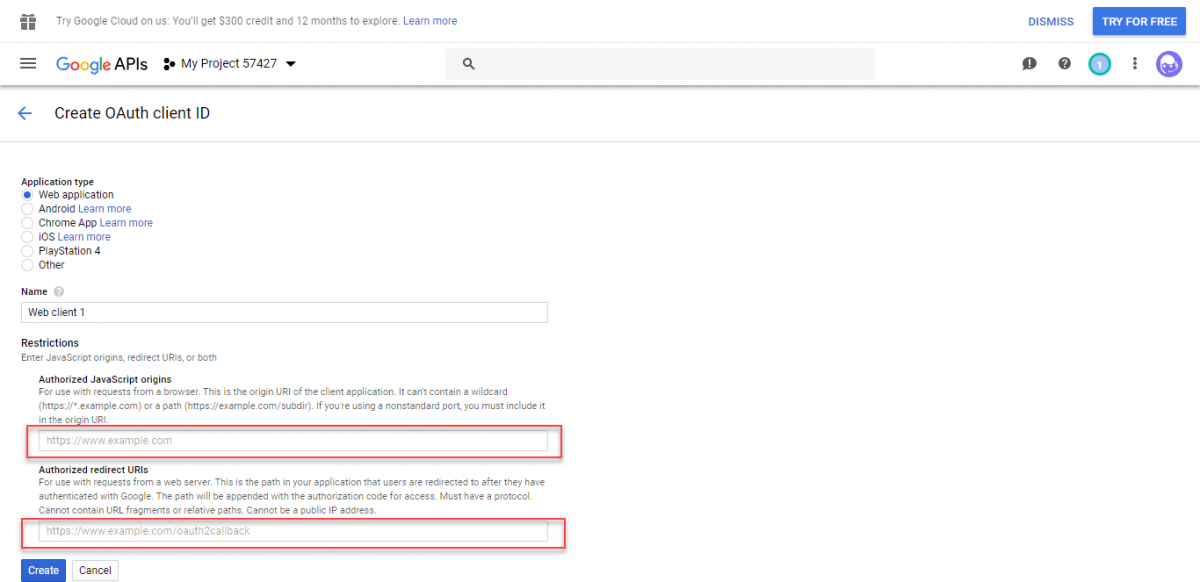Screen dimensions: 1200x582
Task: Select Android application type
Action: pyautogui.click(x=27, y=209)
